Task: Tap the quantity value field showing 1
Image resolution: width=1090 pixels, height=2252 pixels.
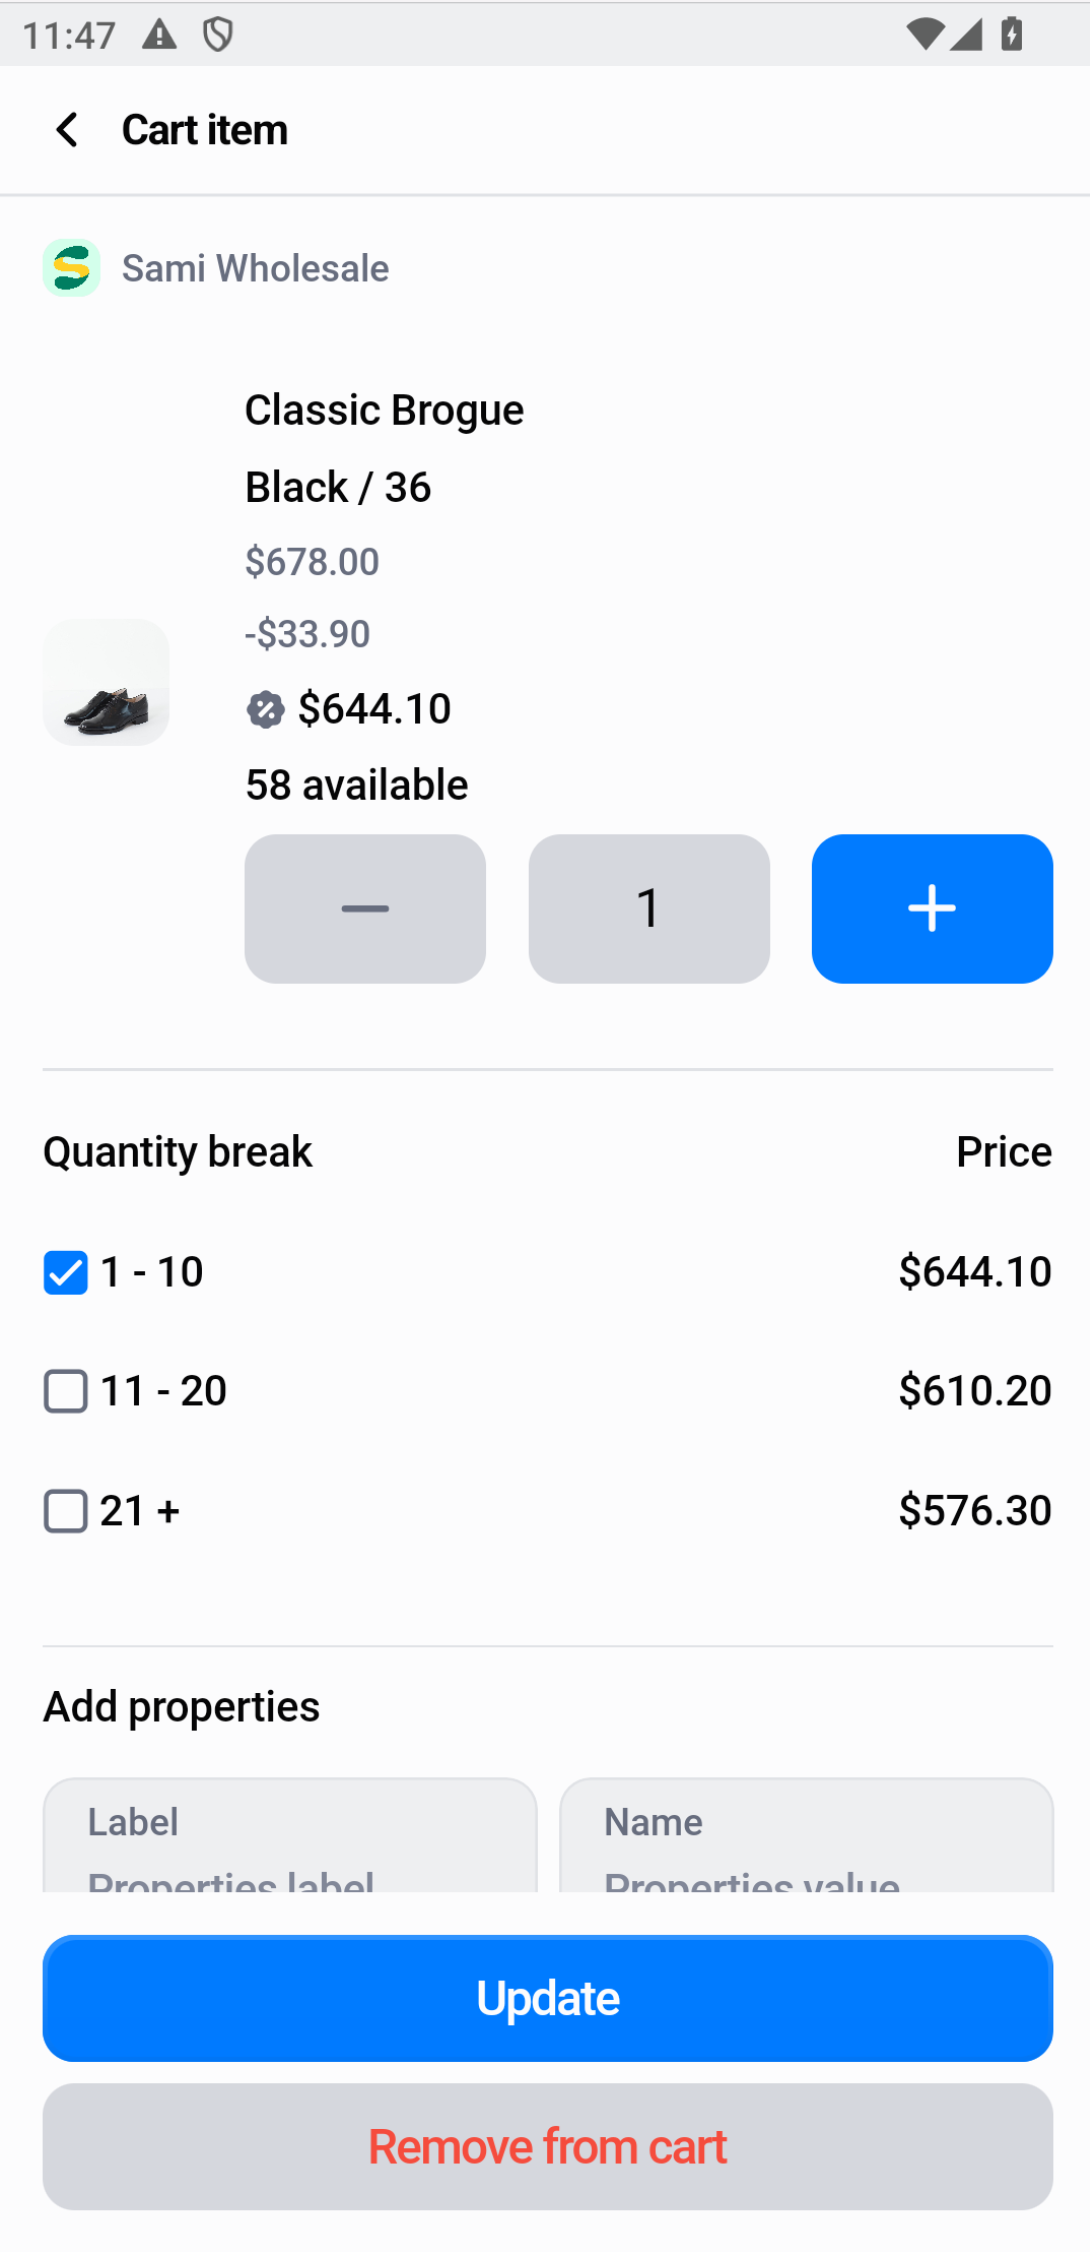Action: [x=649, y=908]
